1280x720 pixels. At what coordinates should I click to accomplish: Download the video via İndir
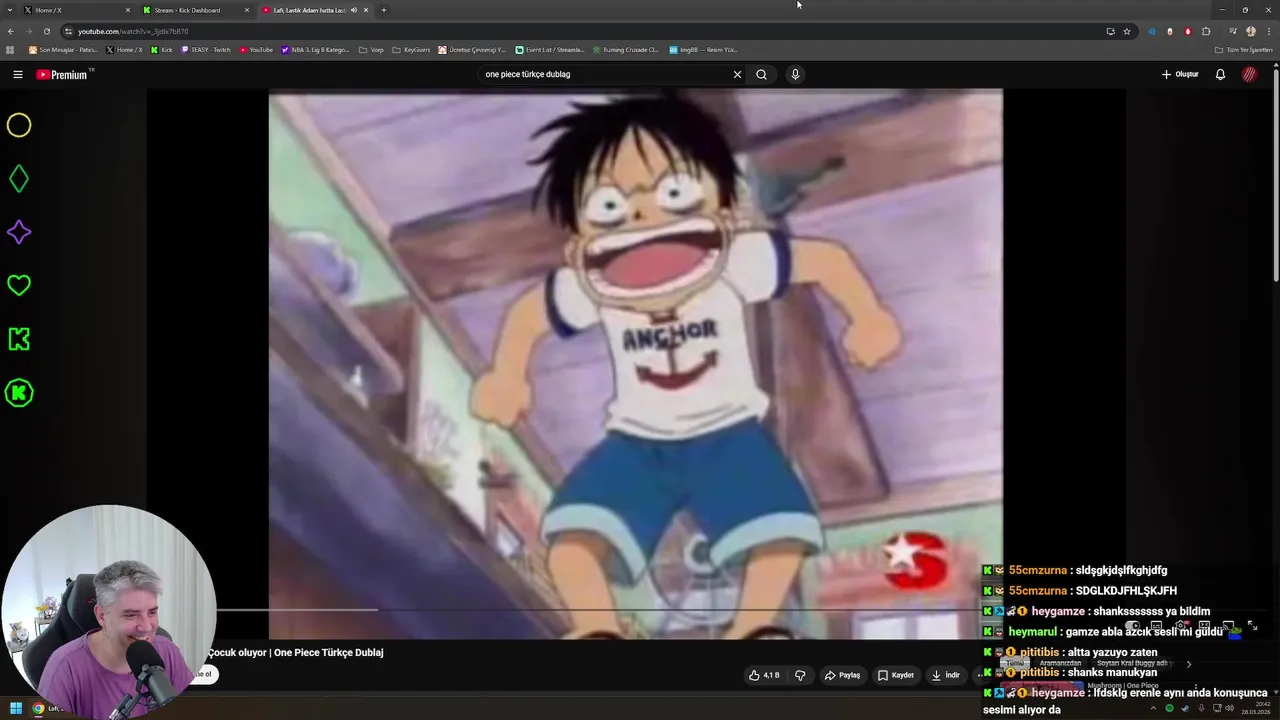click(x=946, y=675)
